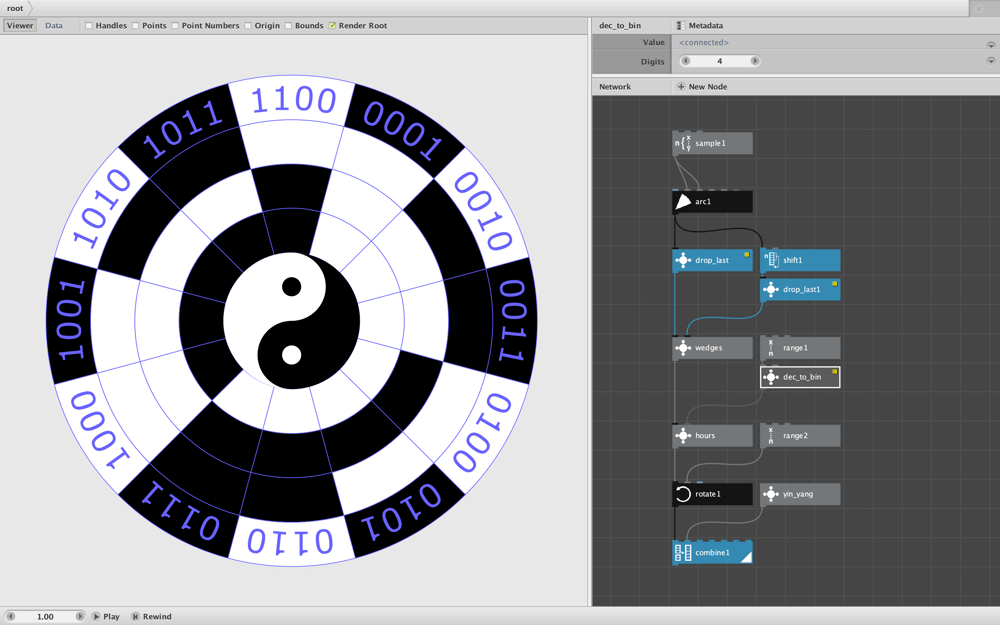Viewport: 1000px width, 625px height.
Task: Enable the Handles checkbox
Action: tap(89, 26)
